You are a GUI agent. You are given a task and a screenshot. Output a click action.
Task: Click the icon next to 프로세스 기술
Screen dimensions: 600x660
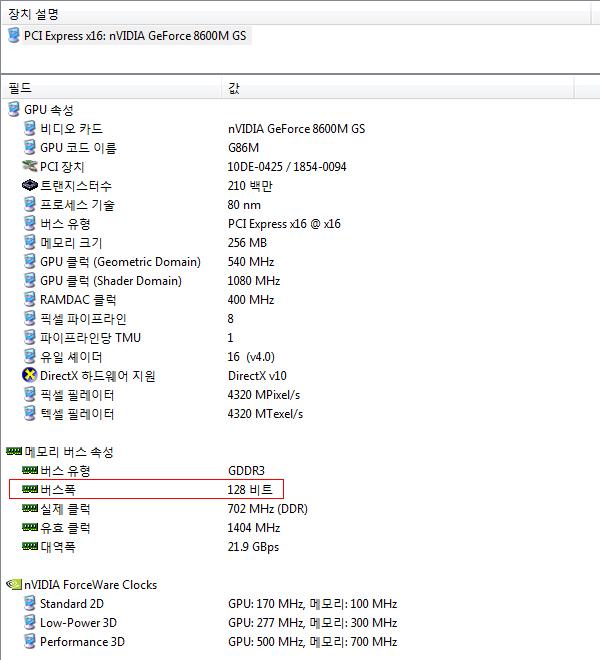tap(29, 204)
